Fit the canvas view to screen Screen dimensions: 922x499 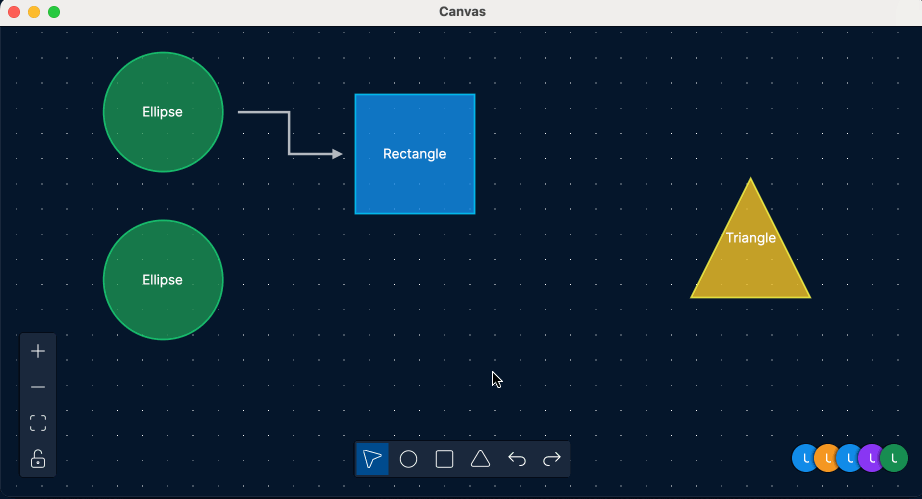38,423
